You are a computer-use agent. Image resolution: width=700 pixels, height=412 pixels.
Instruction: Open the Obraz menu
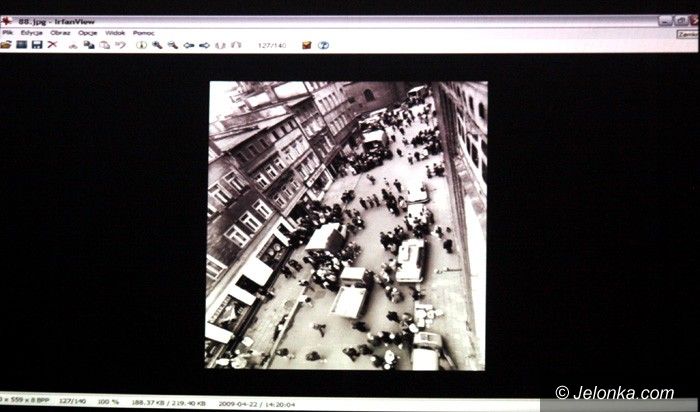point(60,33)
